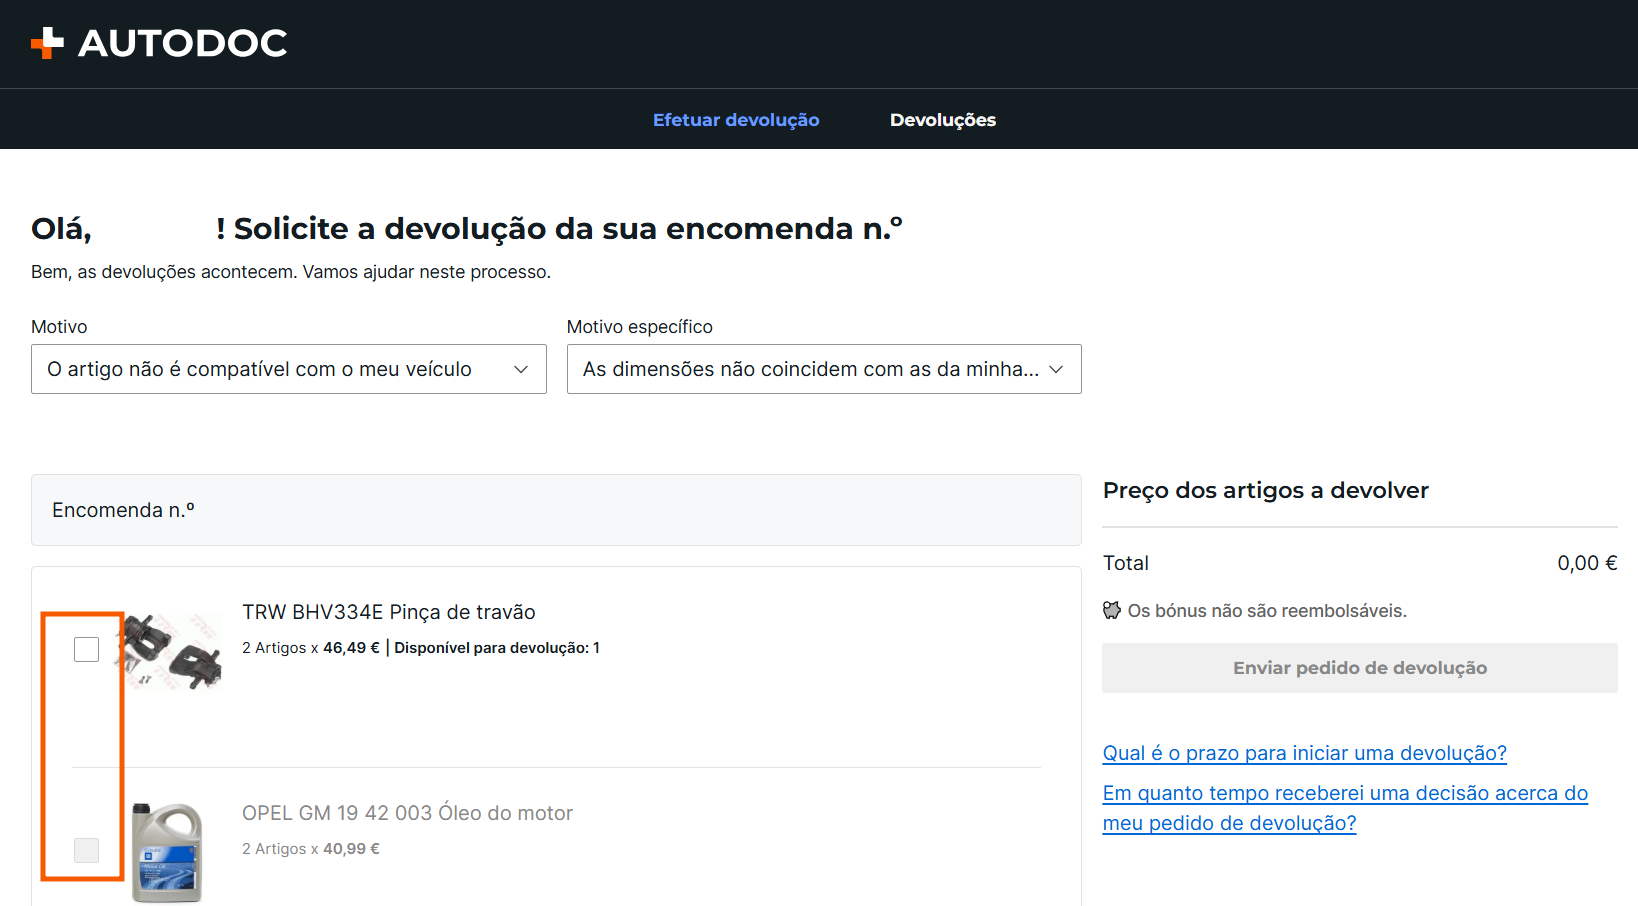
Task: Open the Motivo dropdown
Action: (289, 369)
